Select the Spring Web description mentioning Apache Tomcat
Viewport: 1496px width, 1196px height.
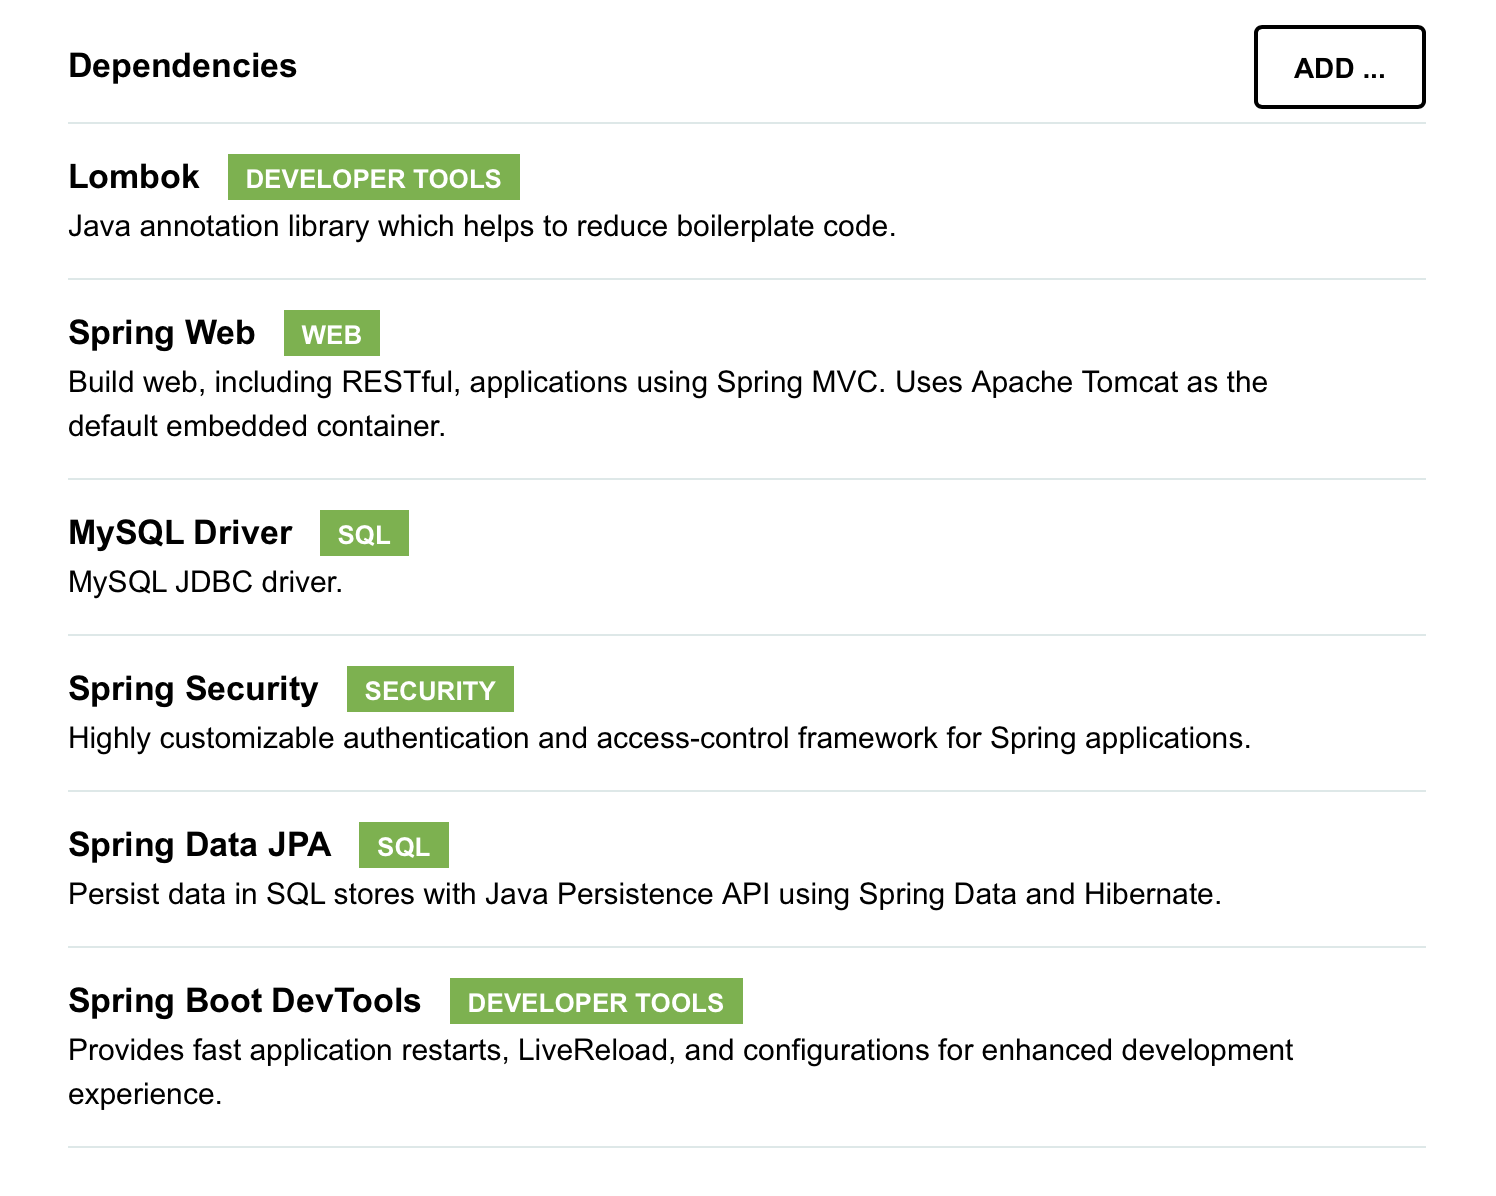click(668, 404)
